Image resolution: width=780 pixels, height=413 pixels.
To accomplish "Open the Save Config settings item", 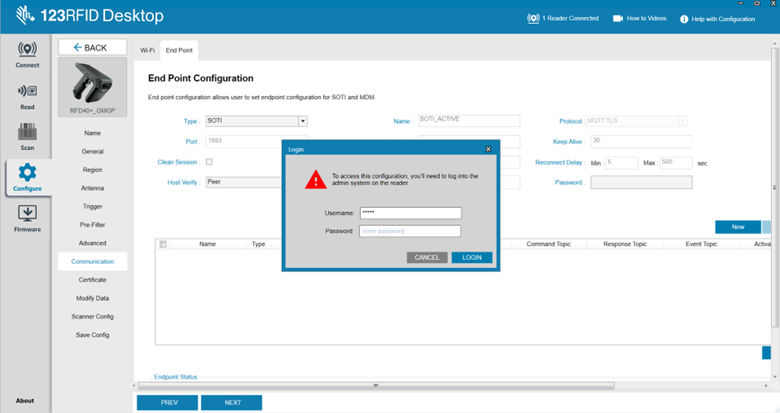I will coord(93,335).
